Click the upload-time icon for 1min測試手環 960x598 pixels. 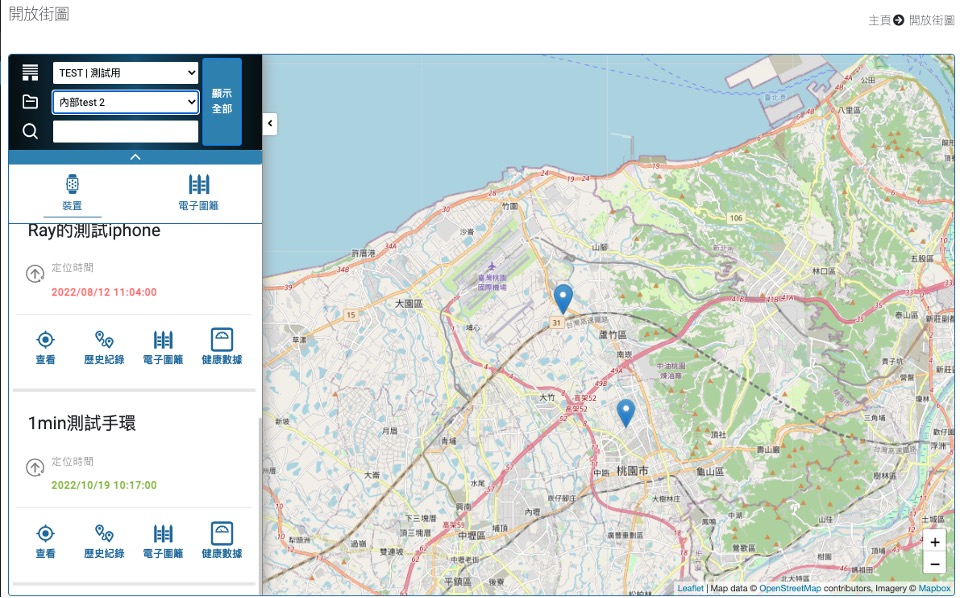point(35,468)
